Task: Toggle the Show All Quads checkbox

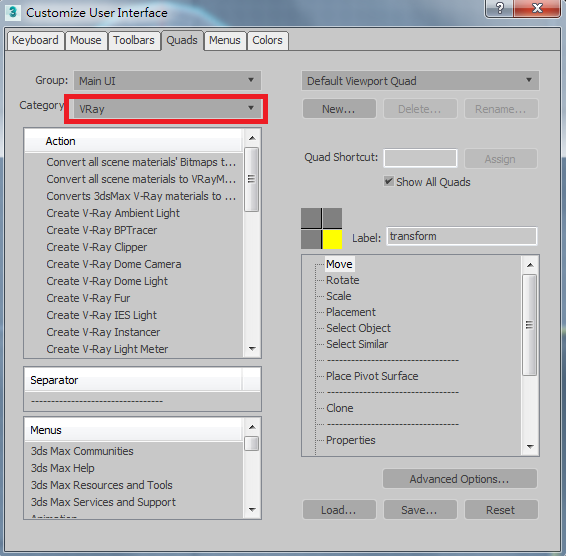Action: pos(389,181)
